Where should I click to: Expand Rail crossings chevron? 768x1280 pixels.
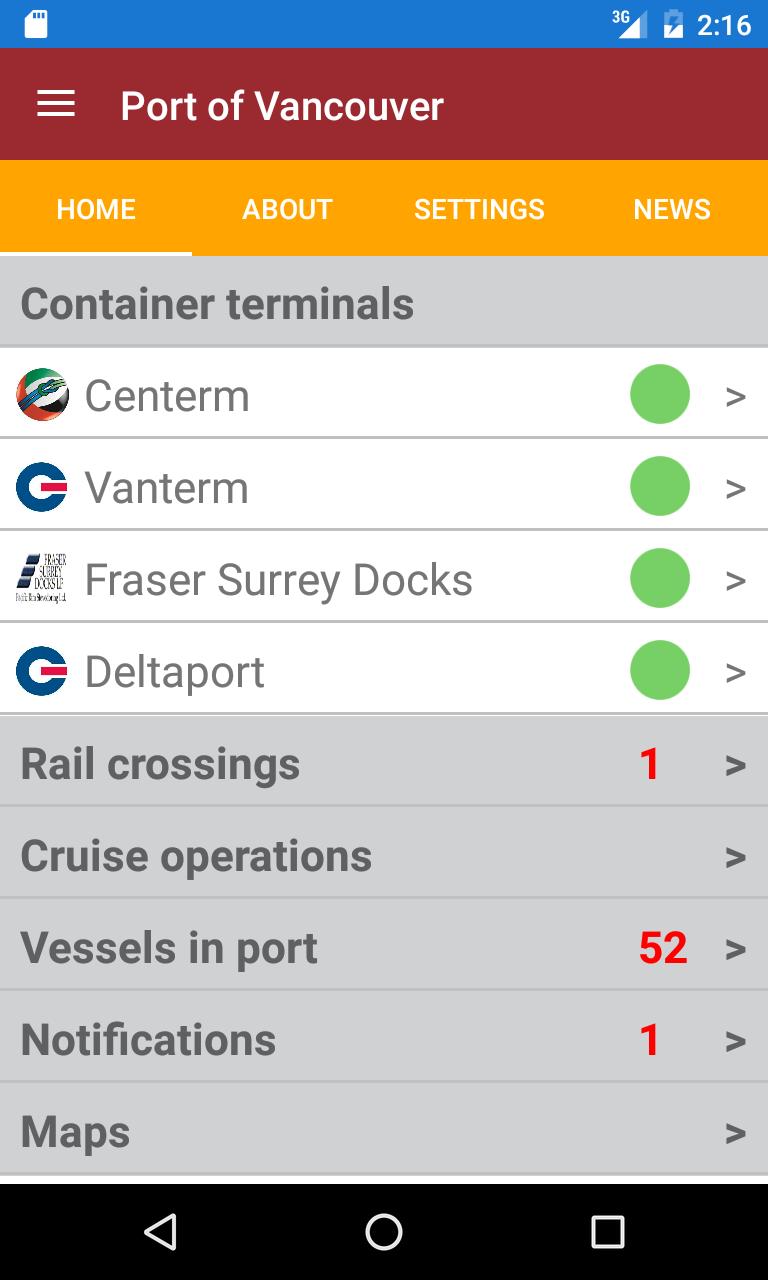pos(736,765)
